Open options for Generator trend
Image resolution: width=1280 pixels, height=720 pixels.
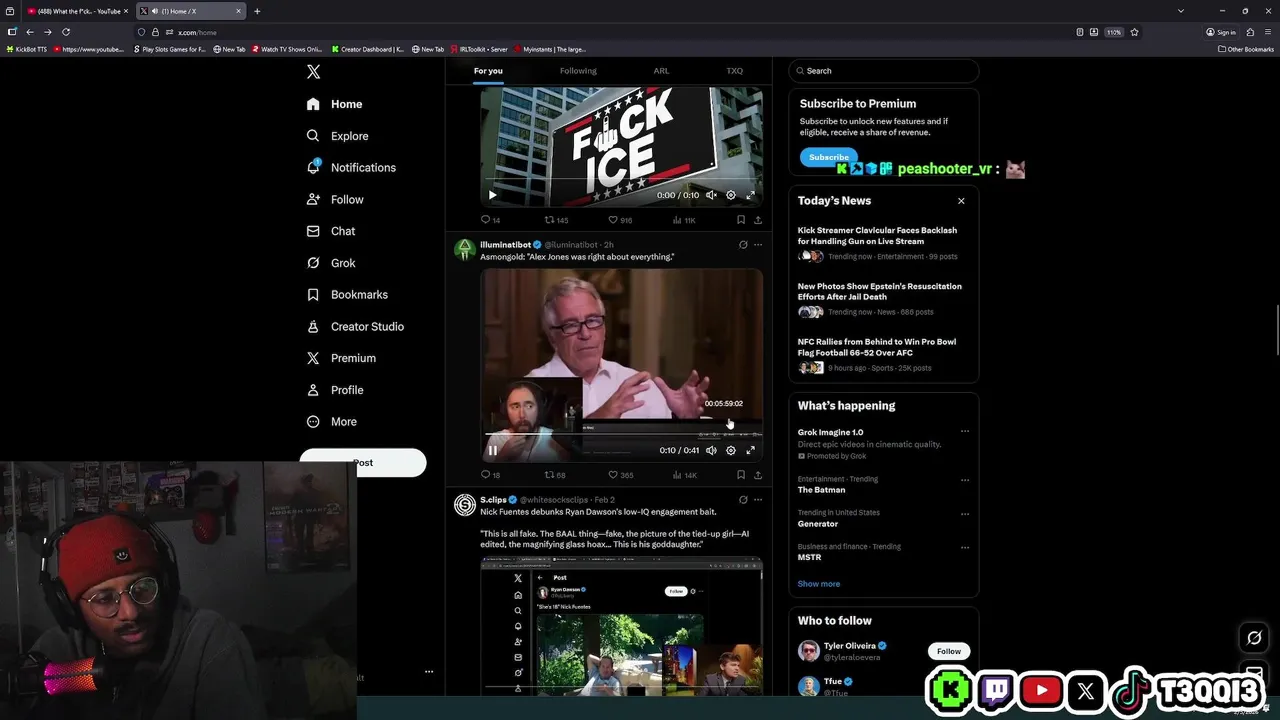coord(965,514)
